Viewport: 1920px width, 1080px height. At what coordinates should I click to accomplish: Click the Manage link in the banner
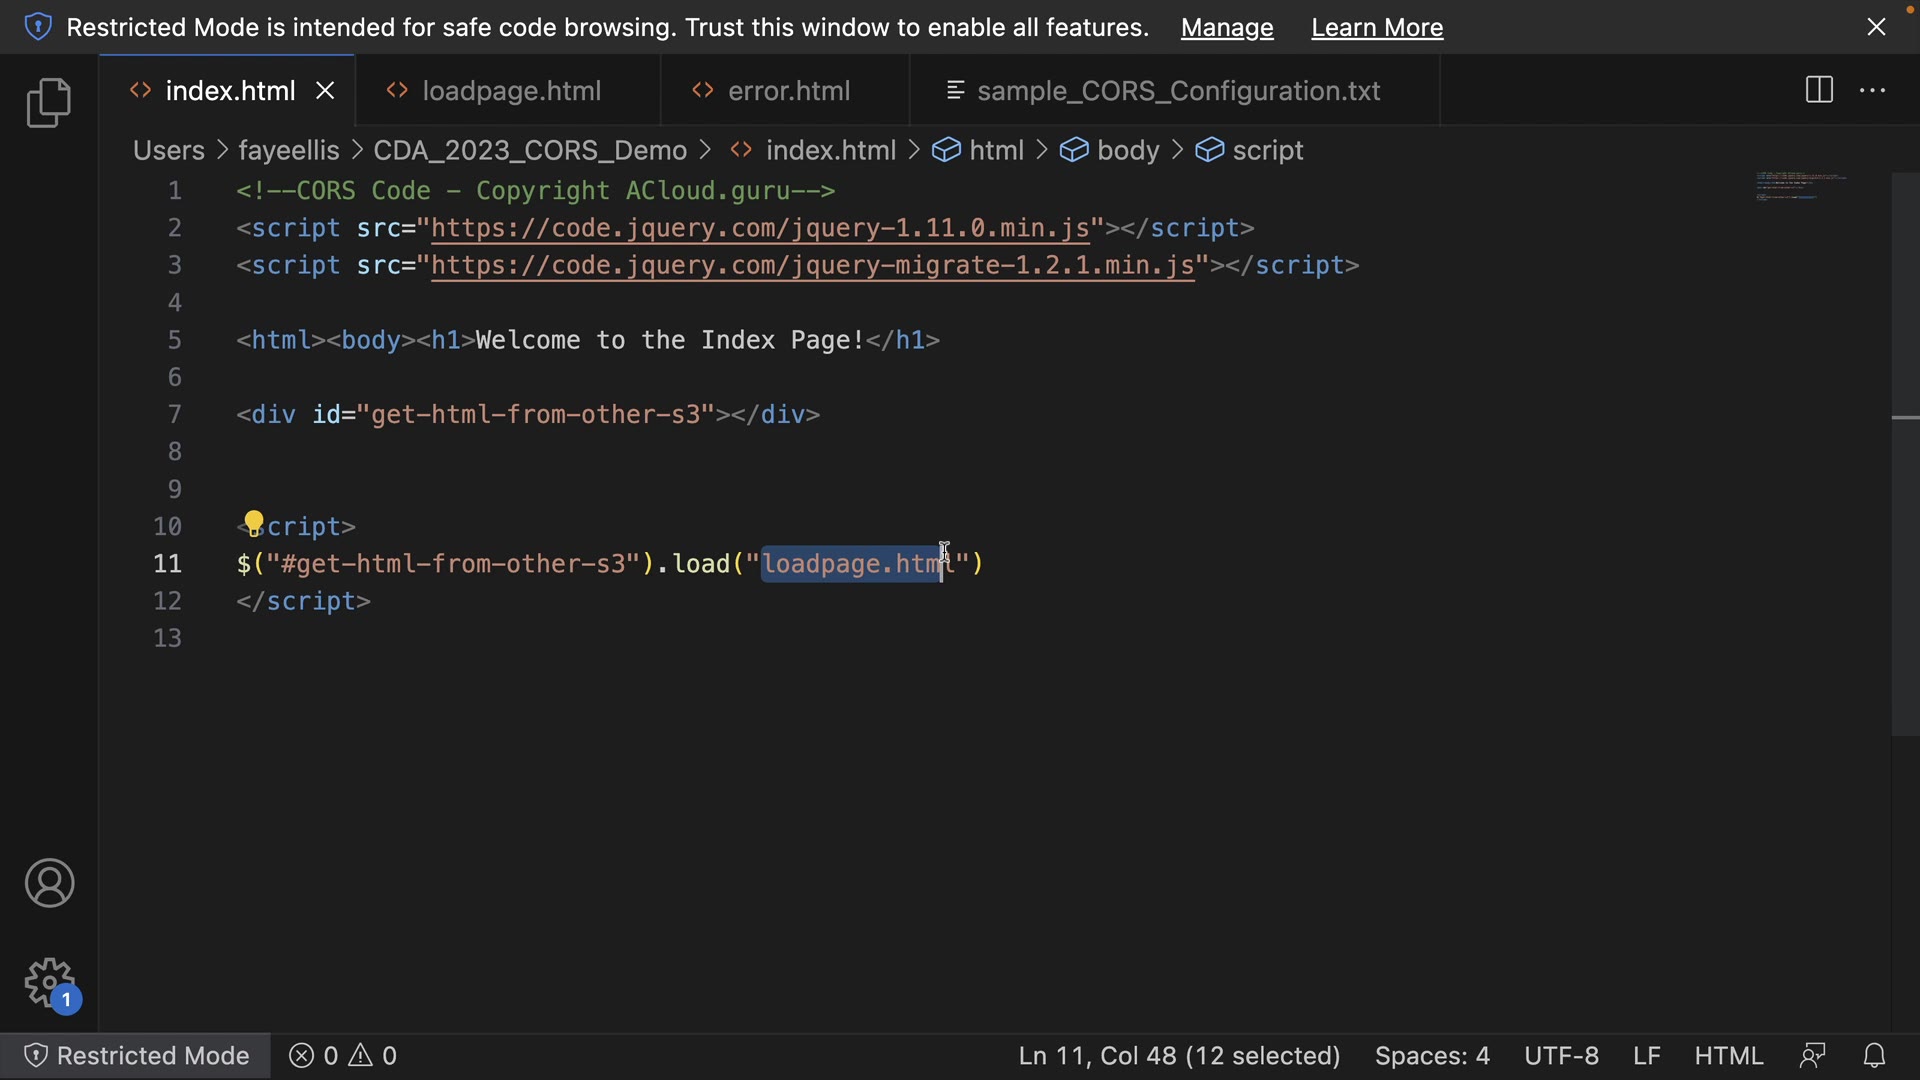(1227, 28)
